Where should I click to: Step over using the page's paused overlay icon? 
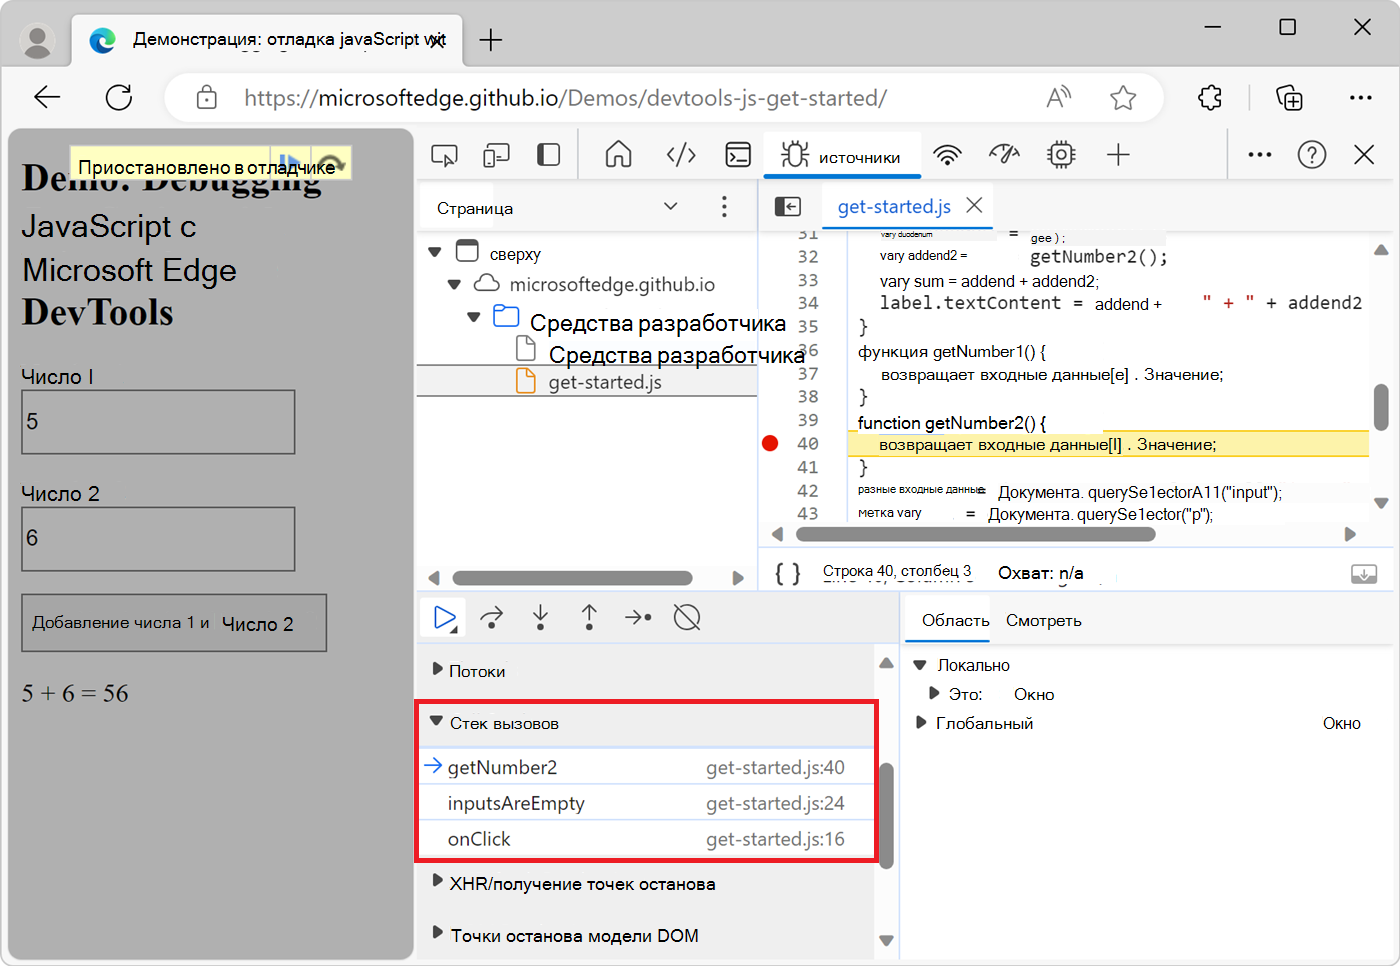pos(330,163)
